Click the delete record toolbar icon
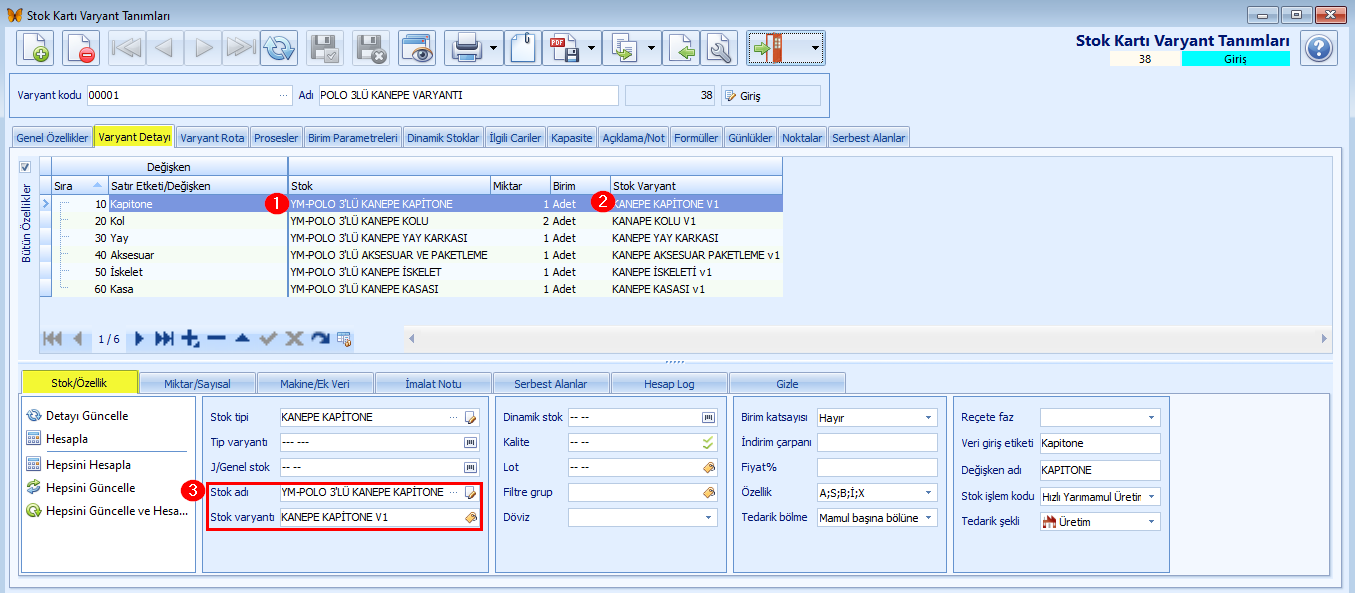The image size is (1355, 593). tap(81, 48)
